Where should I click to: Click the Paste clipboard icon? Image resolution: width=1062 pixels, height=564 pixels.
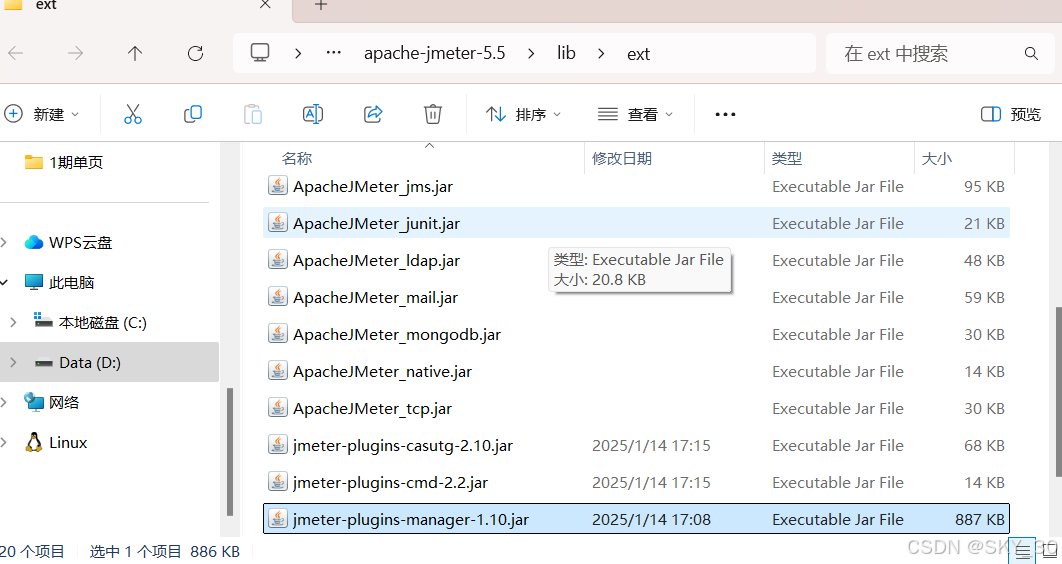point(253,114)
